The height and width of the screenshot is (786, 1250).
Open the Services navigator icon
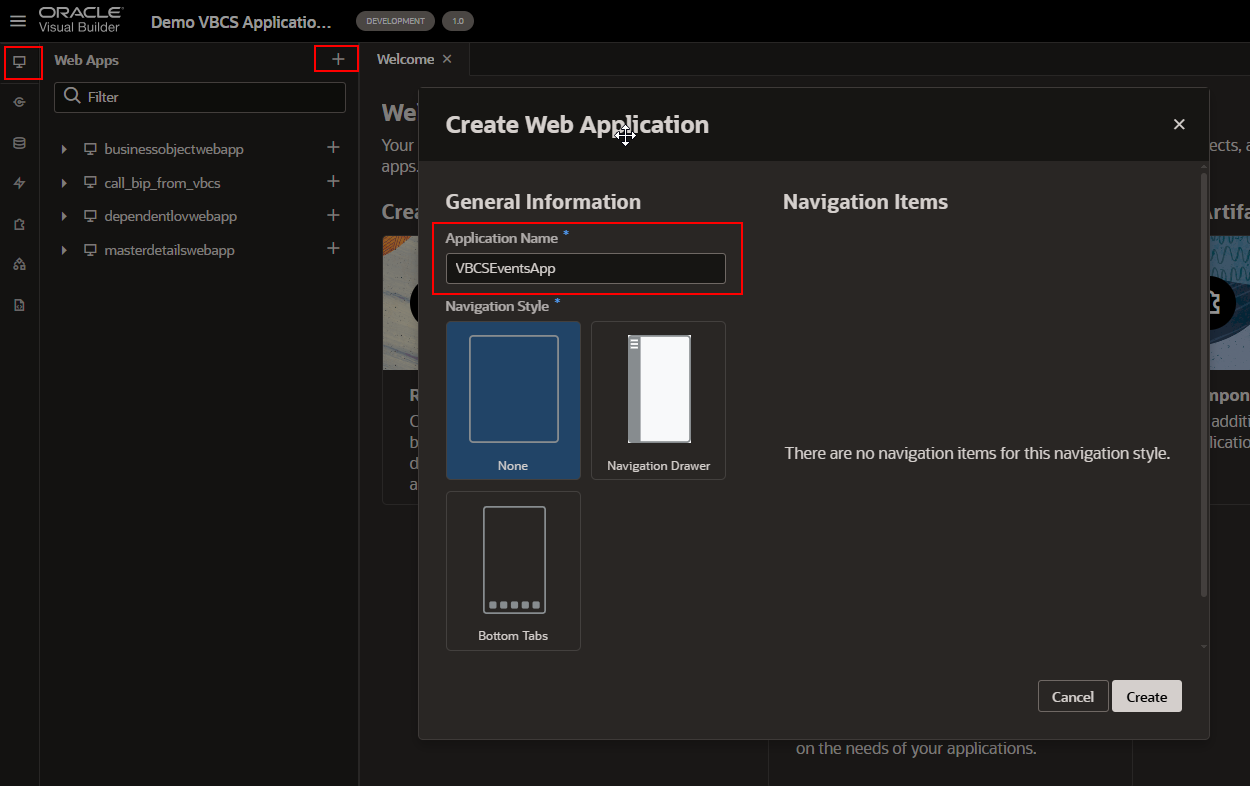point(19,102)
